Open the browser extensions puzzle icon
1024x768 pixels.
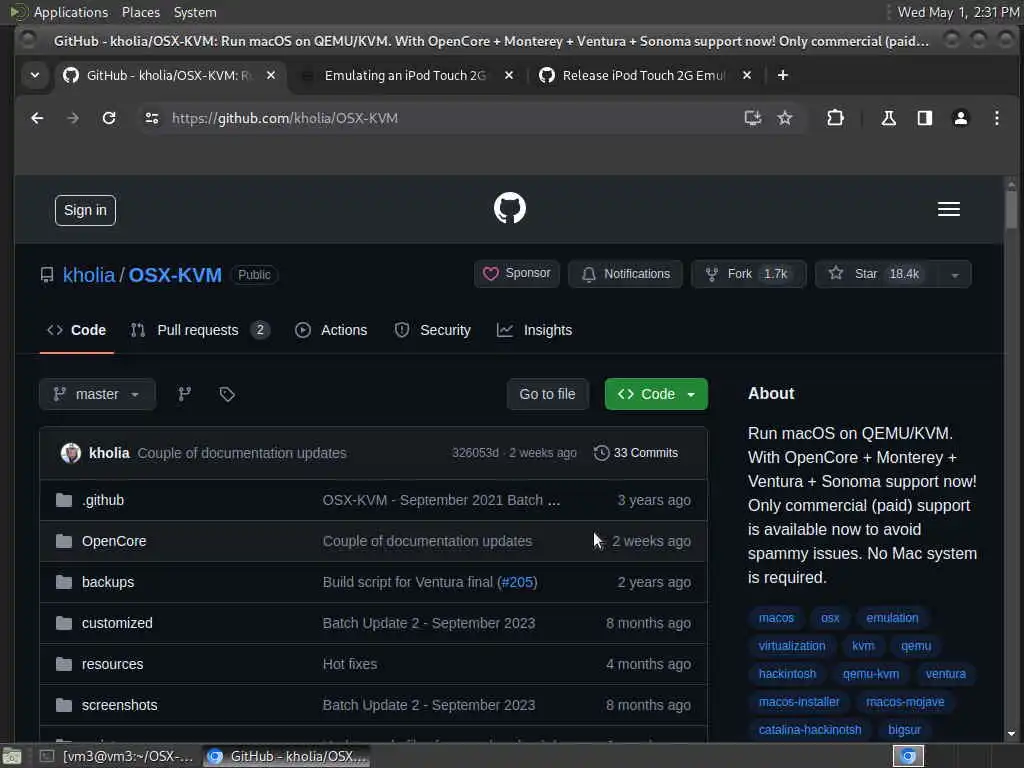point(835,118)
